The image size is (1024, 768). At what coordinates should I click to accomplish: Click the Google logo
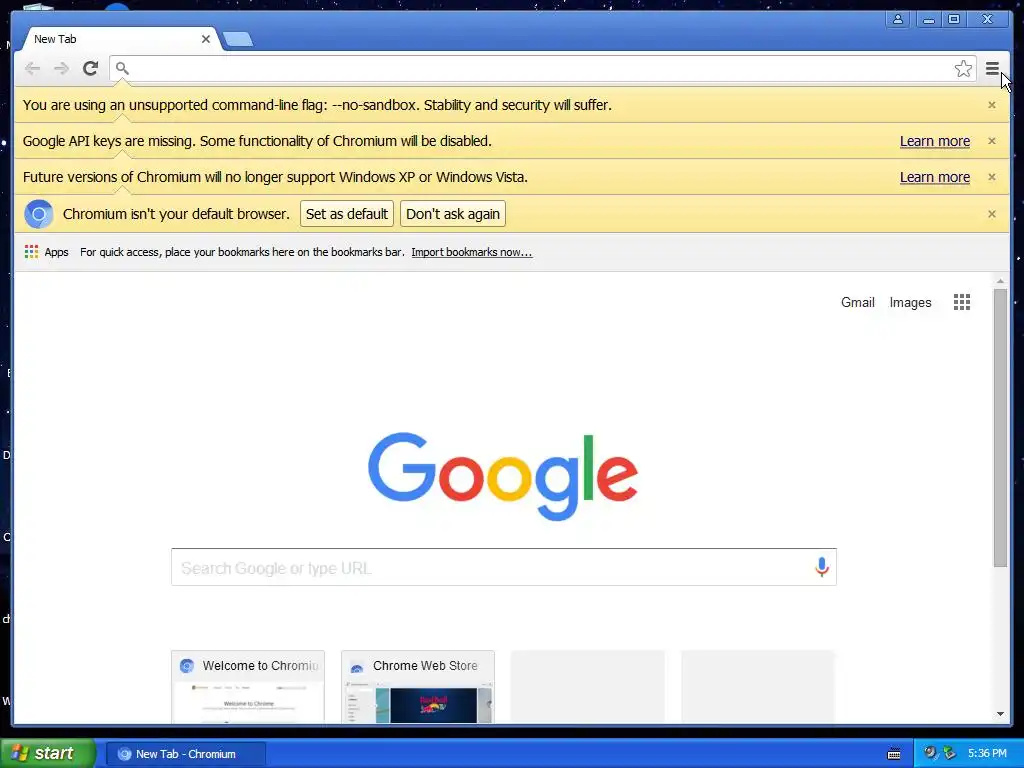[x=503, y=476]
